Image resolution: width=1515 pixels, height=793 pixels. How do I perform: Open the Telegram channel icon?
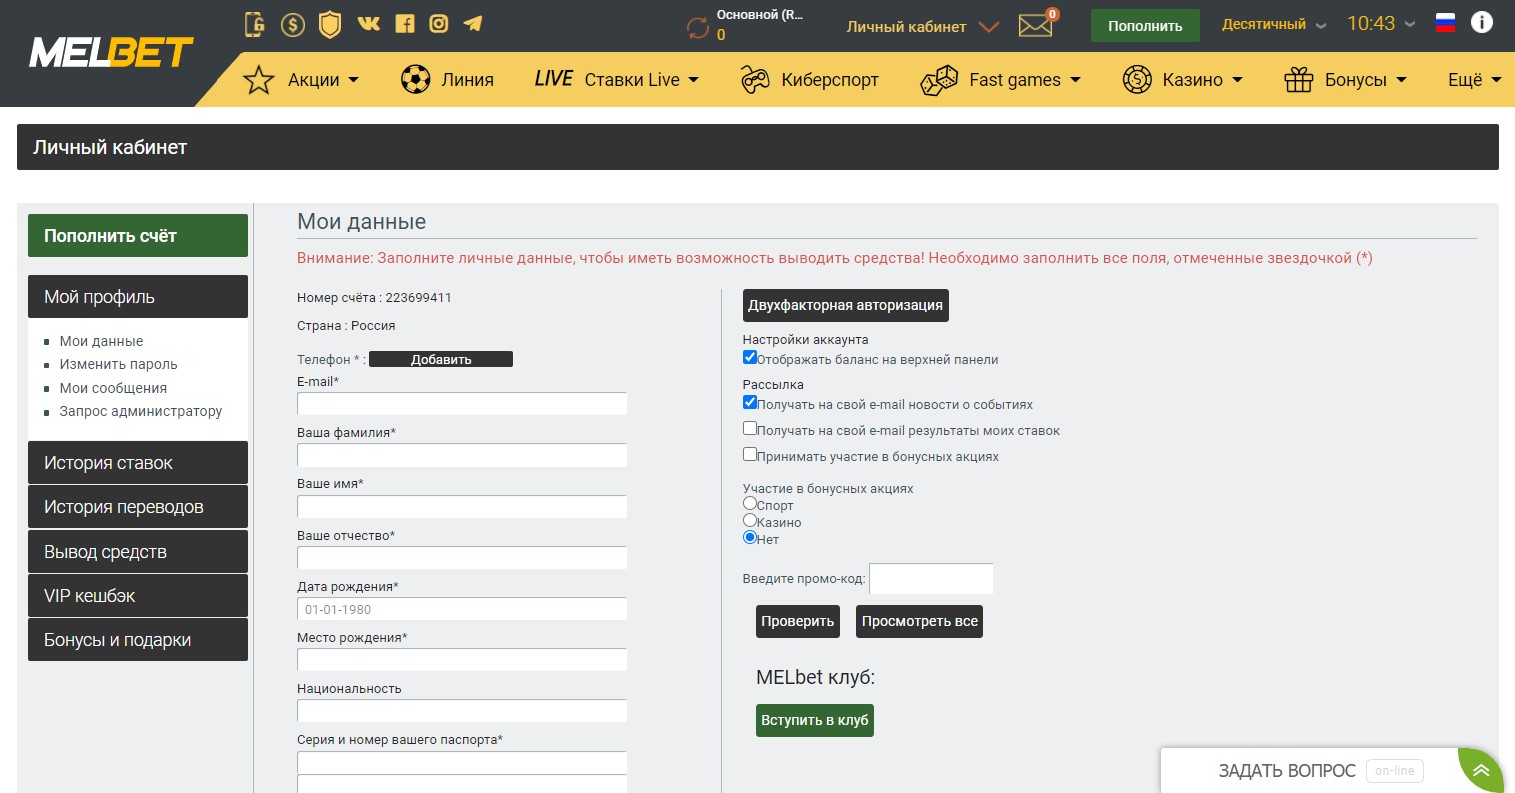coord(473,23)
